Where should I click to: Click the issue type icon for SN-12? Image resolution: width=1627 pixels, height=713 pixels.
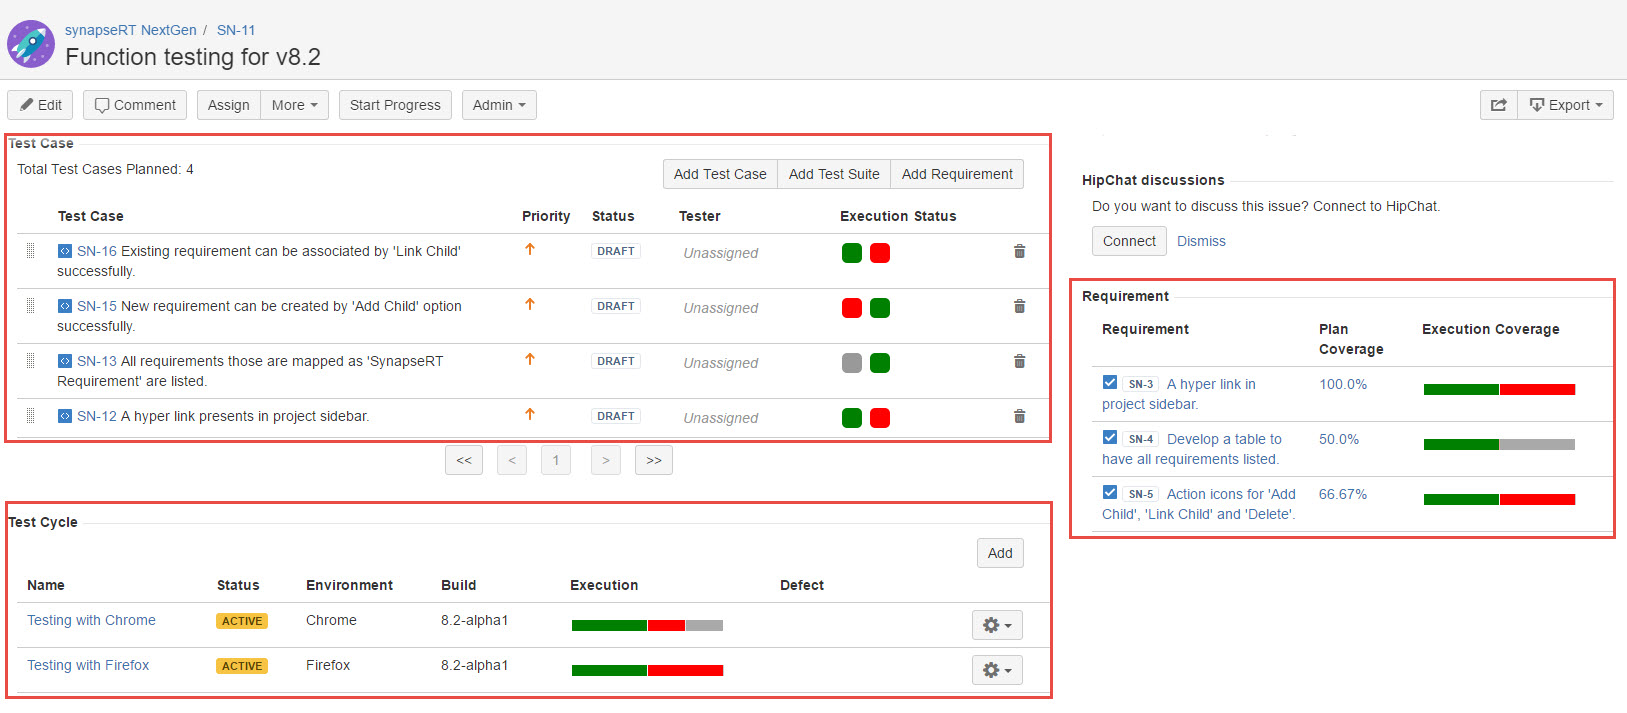coord(65,416)
